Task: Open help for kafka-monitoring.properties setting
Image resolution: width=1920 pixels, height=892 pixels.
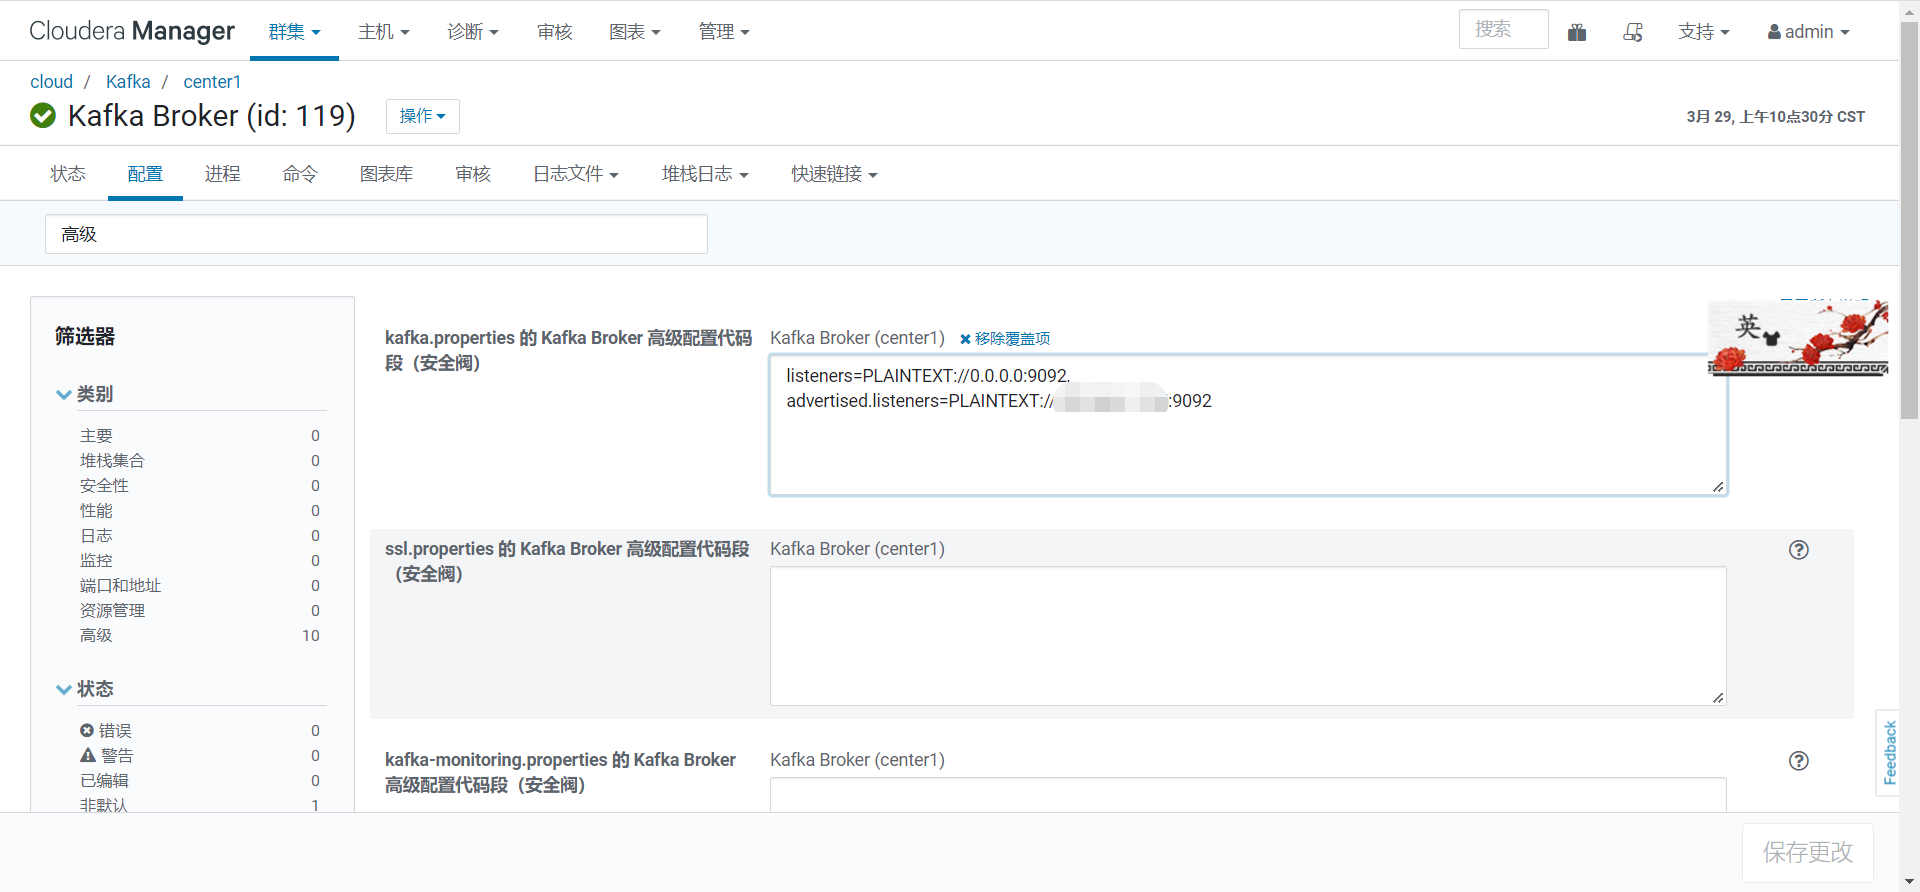Action: (1799, 761)
